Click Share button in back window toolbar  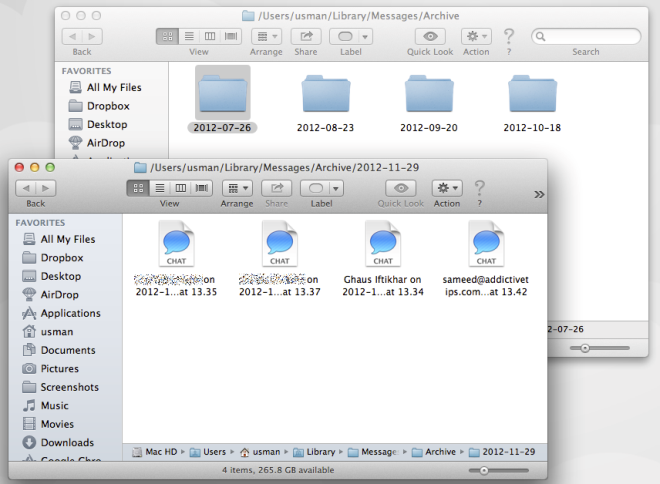[305, 36]
